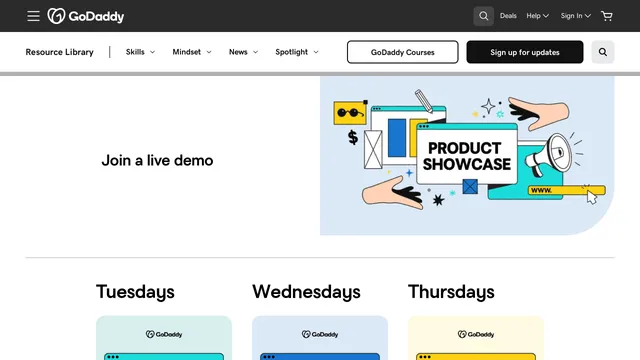Screen dimensions: 640x360
Task: Click the GoDaddy Courses button
Action: point(402,52)
